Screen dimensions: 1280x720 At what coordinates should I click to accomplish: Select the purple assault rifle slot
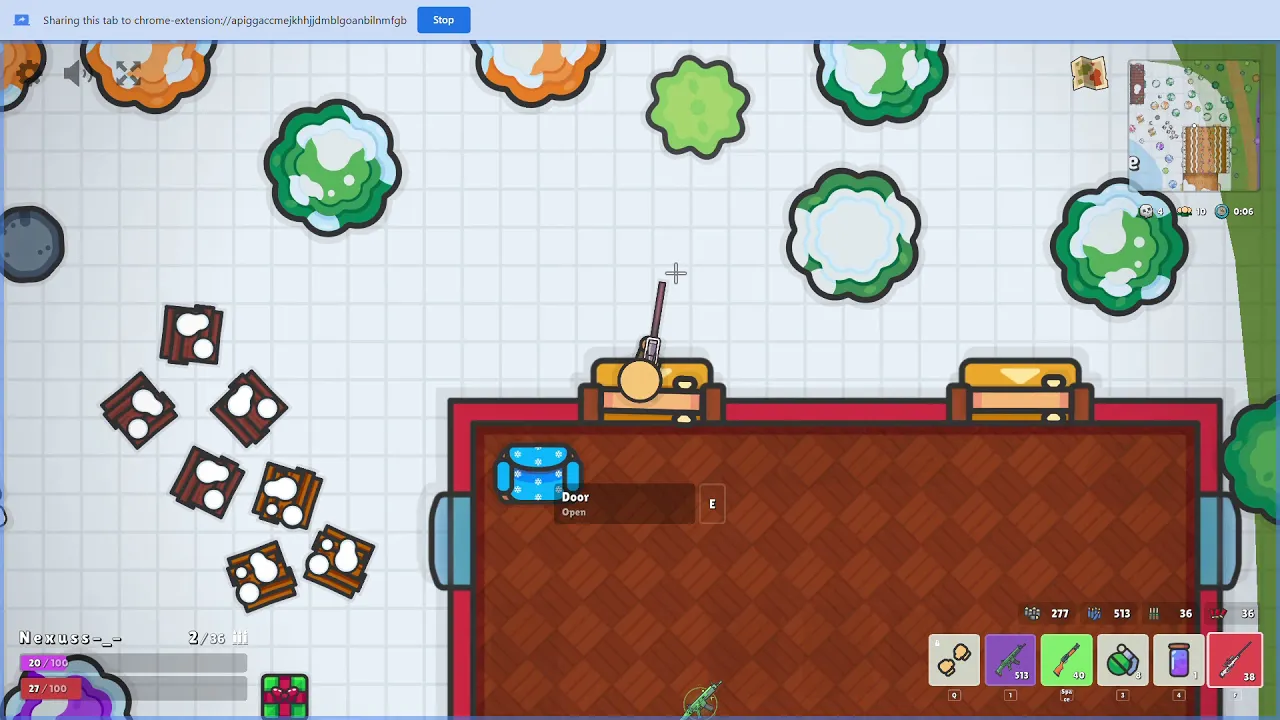coord(1010,660)
